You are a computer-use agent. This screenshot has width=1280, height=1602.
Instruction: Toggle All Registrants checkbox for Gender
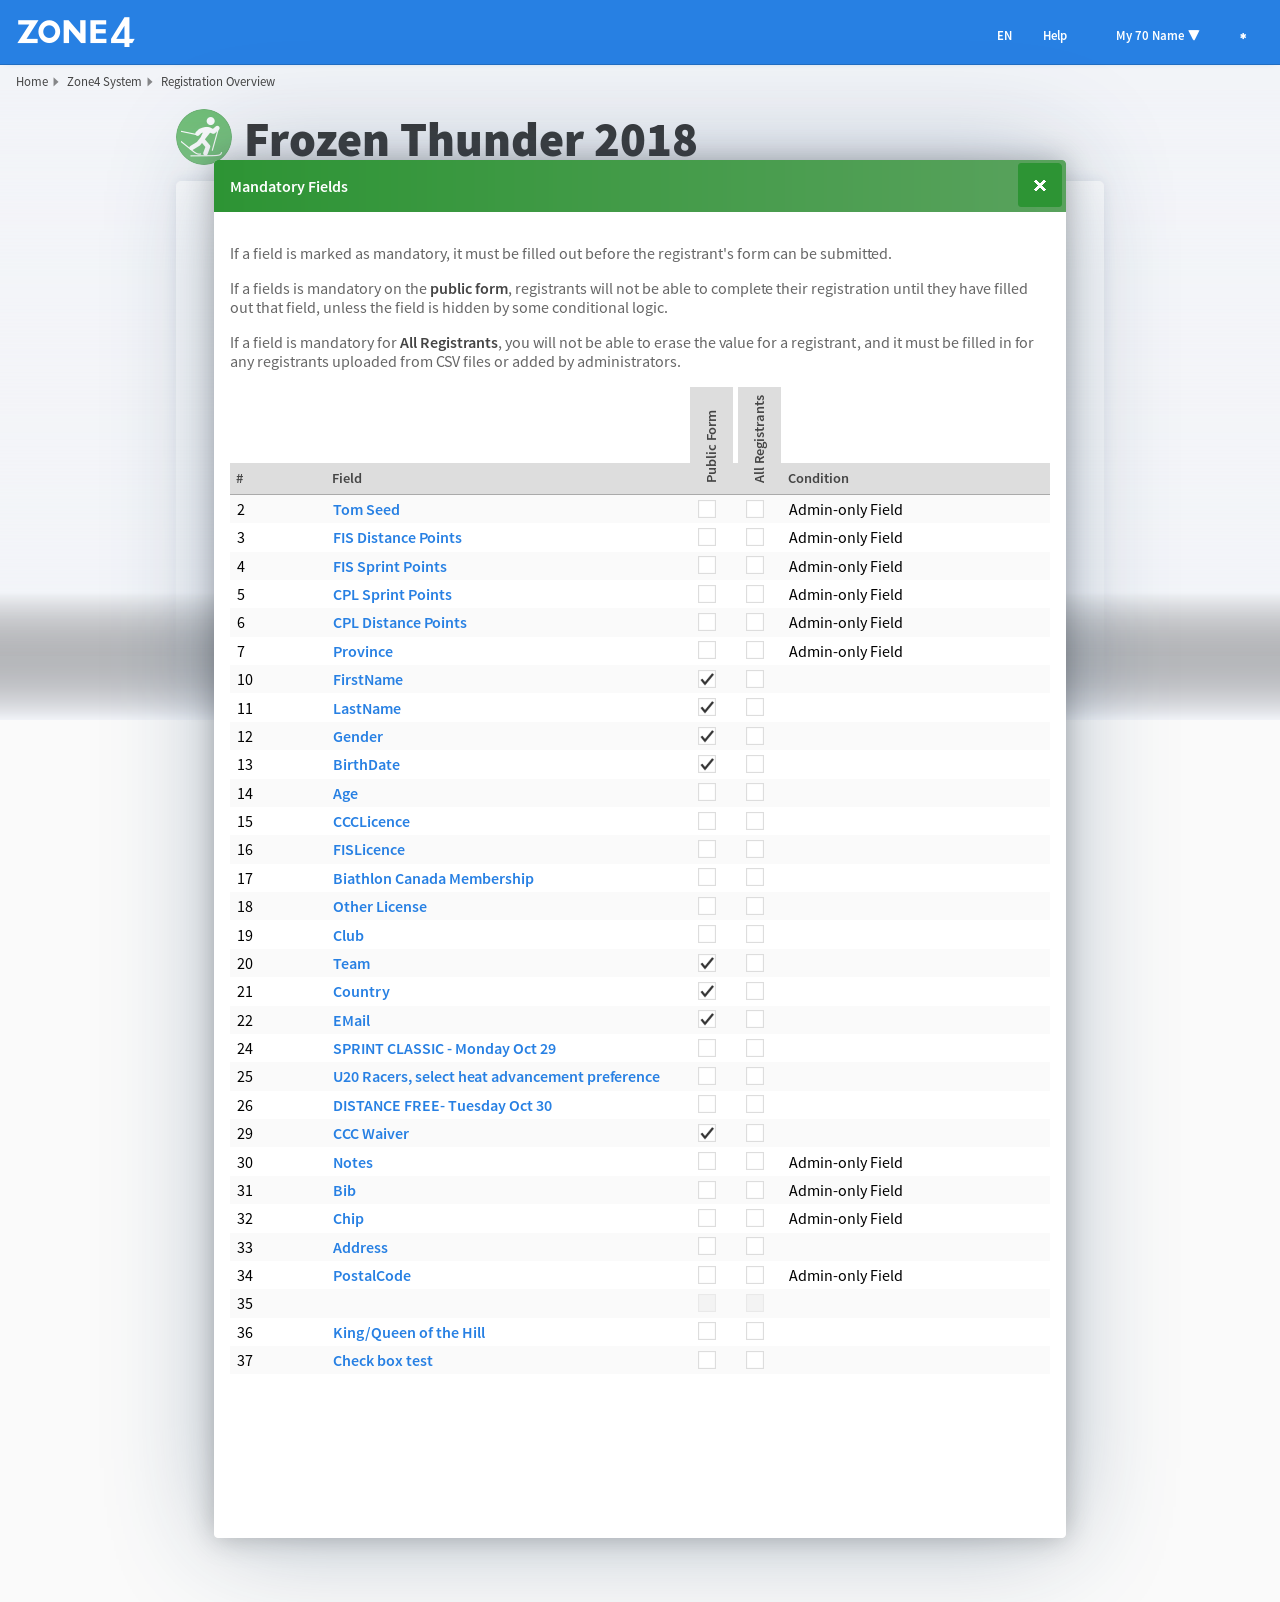(755, 736)
